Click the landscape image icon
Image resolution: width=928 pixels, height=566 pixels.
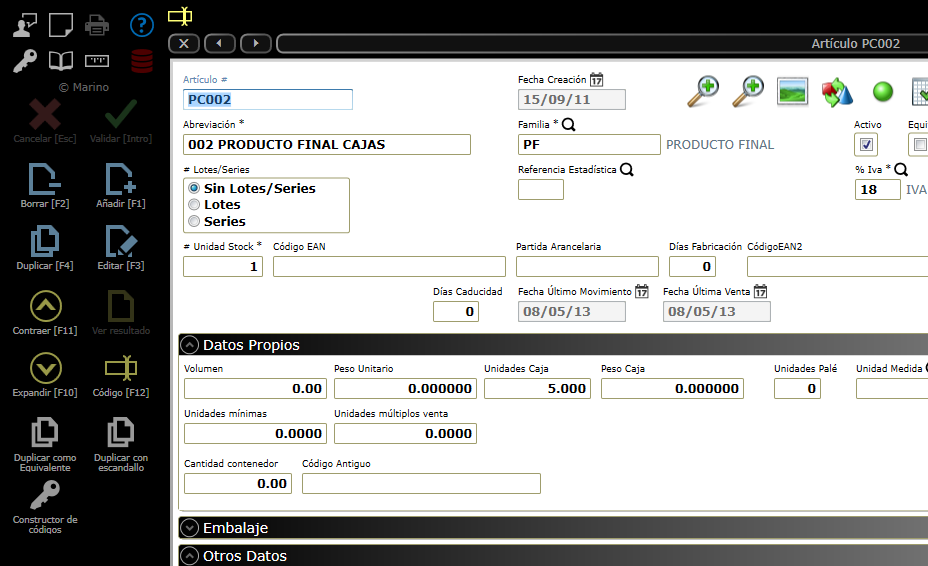coord(793,91)
